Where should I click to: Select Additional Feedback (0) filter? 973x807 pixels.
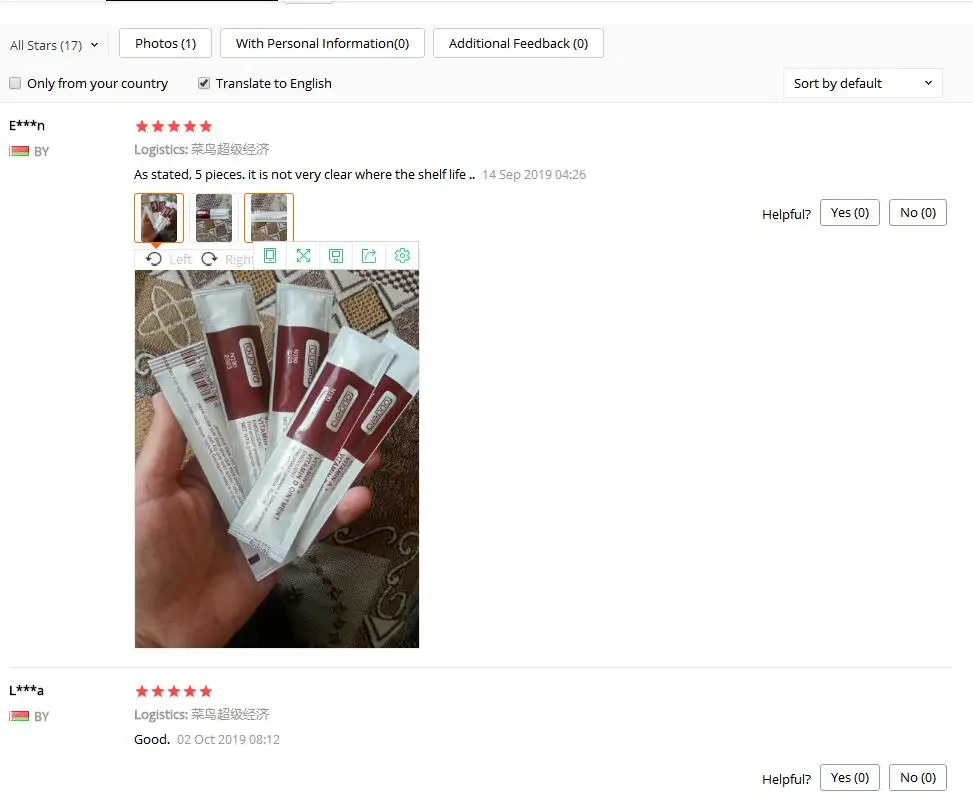pyautogui.click(x=518, y=43)
